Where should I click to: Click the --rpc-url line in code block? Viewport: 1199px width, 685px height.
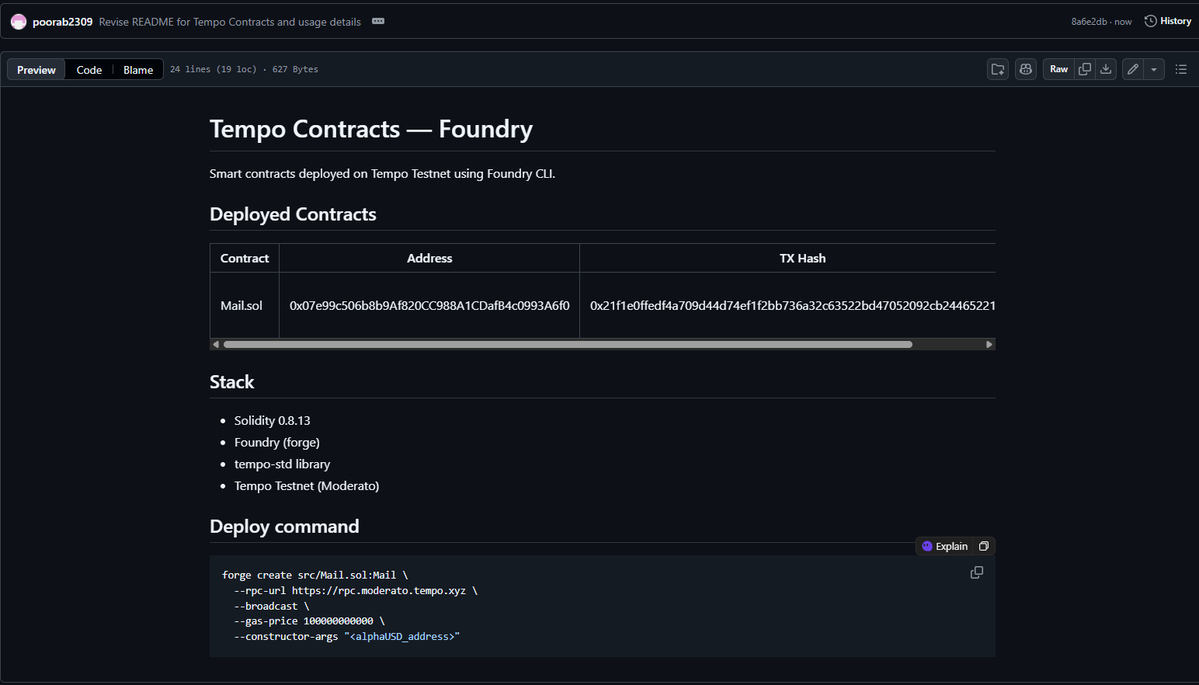click(x=356, y=590)
